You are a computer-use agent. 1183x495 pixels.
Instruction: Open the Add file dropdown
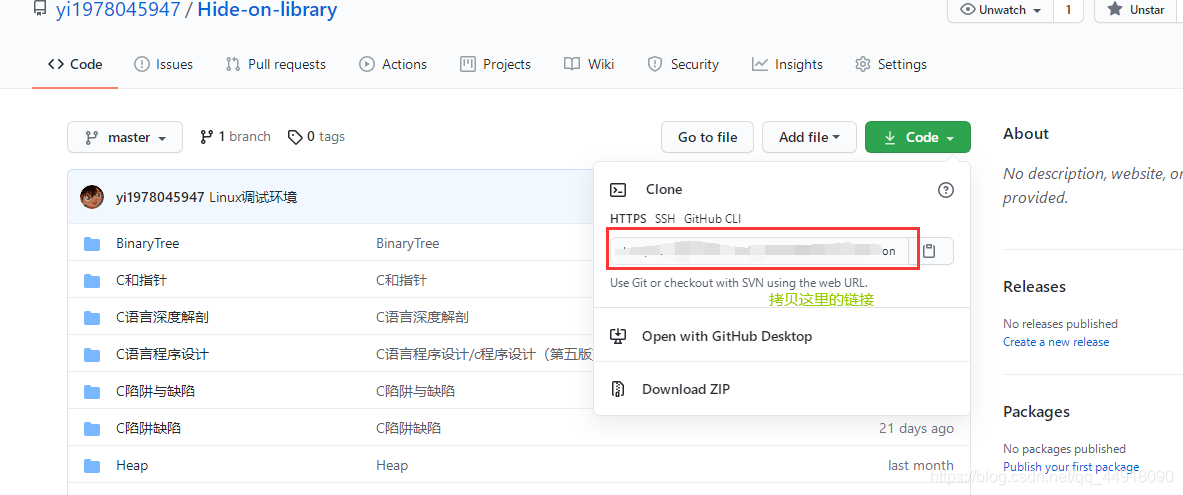[x=810, y=137]
